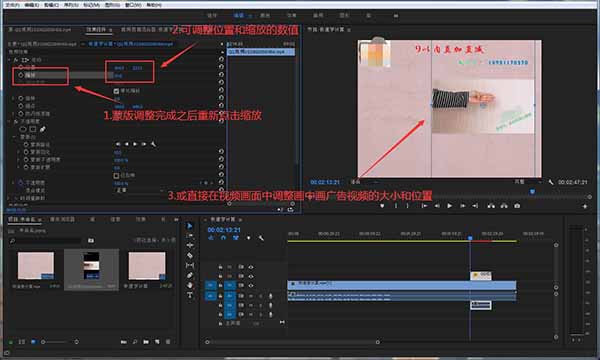Expand the Time Remapping effect
600x360 pixels.
coord(9,198)
